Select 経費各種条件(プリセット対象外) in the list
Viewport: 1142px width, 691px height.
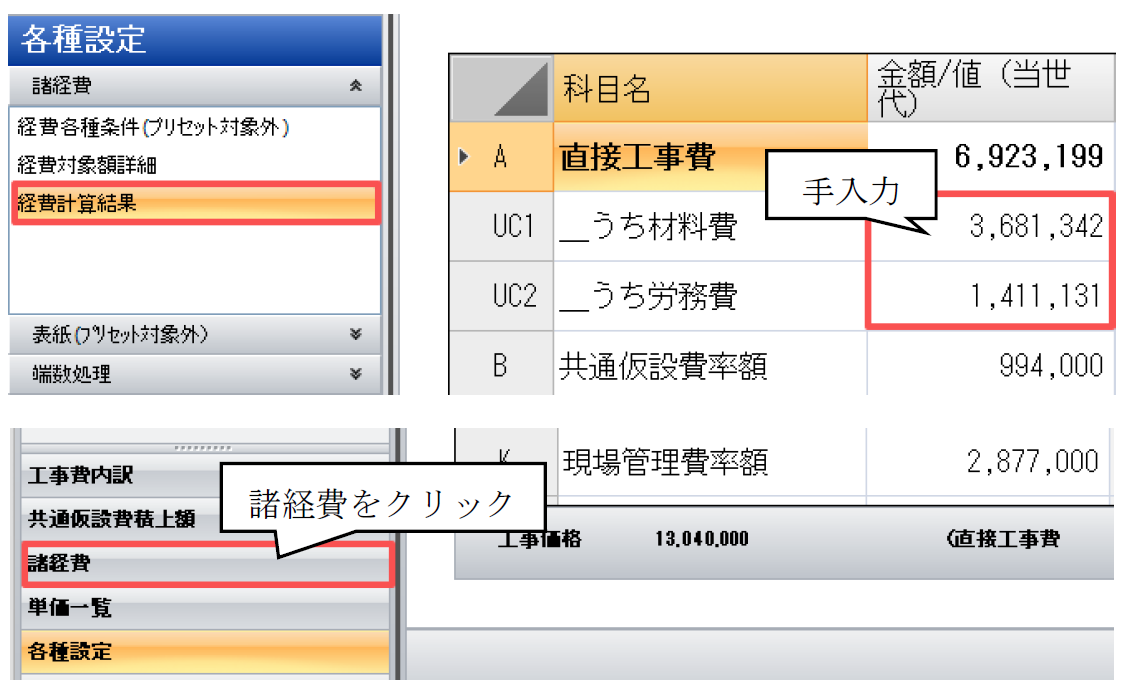(x=153, y=127)
